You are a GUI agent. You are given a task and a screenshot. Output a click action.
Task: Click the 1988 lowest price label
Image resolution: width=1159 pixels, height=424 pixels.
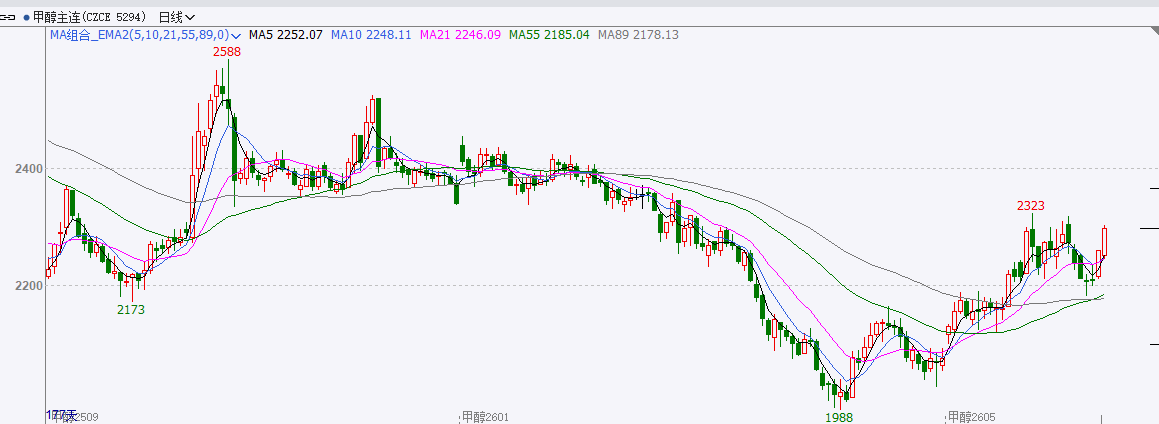point(839,415)
